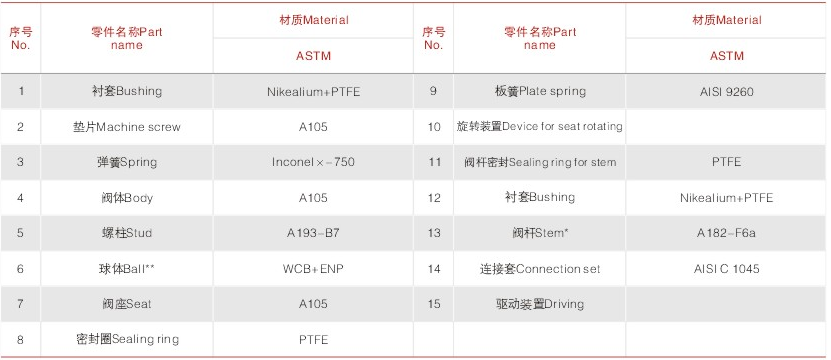Screen dimensions: 831x360
Task: Select the Sealing ring part name cell
Action: 127,339
